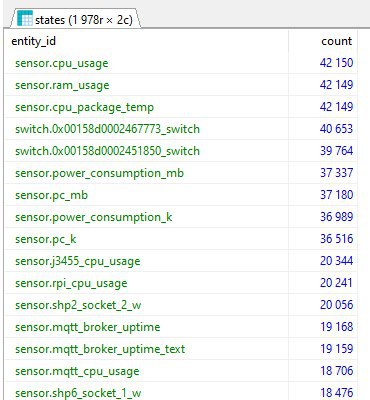Select the switch.0x00158d0002467773_switch entry
370x400 pixels.
click(107, 129)
